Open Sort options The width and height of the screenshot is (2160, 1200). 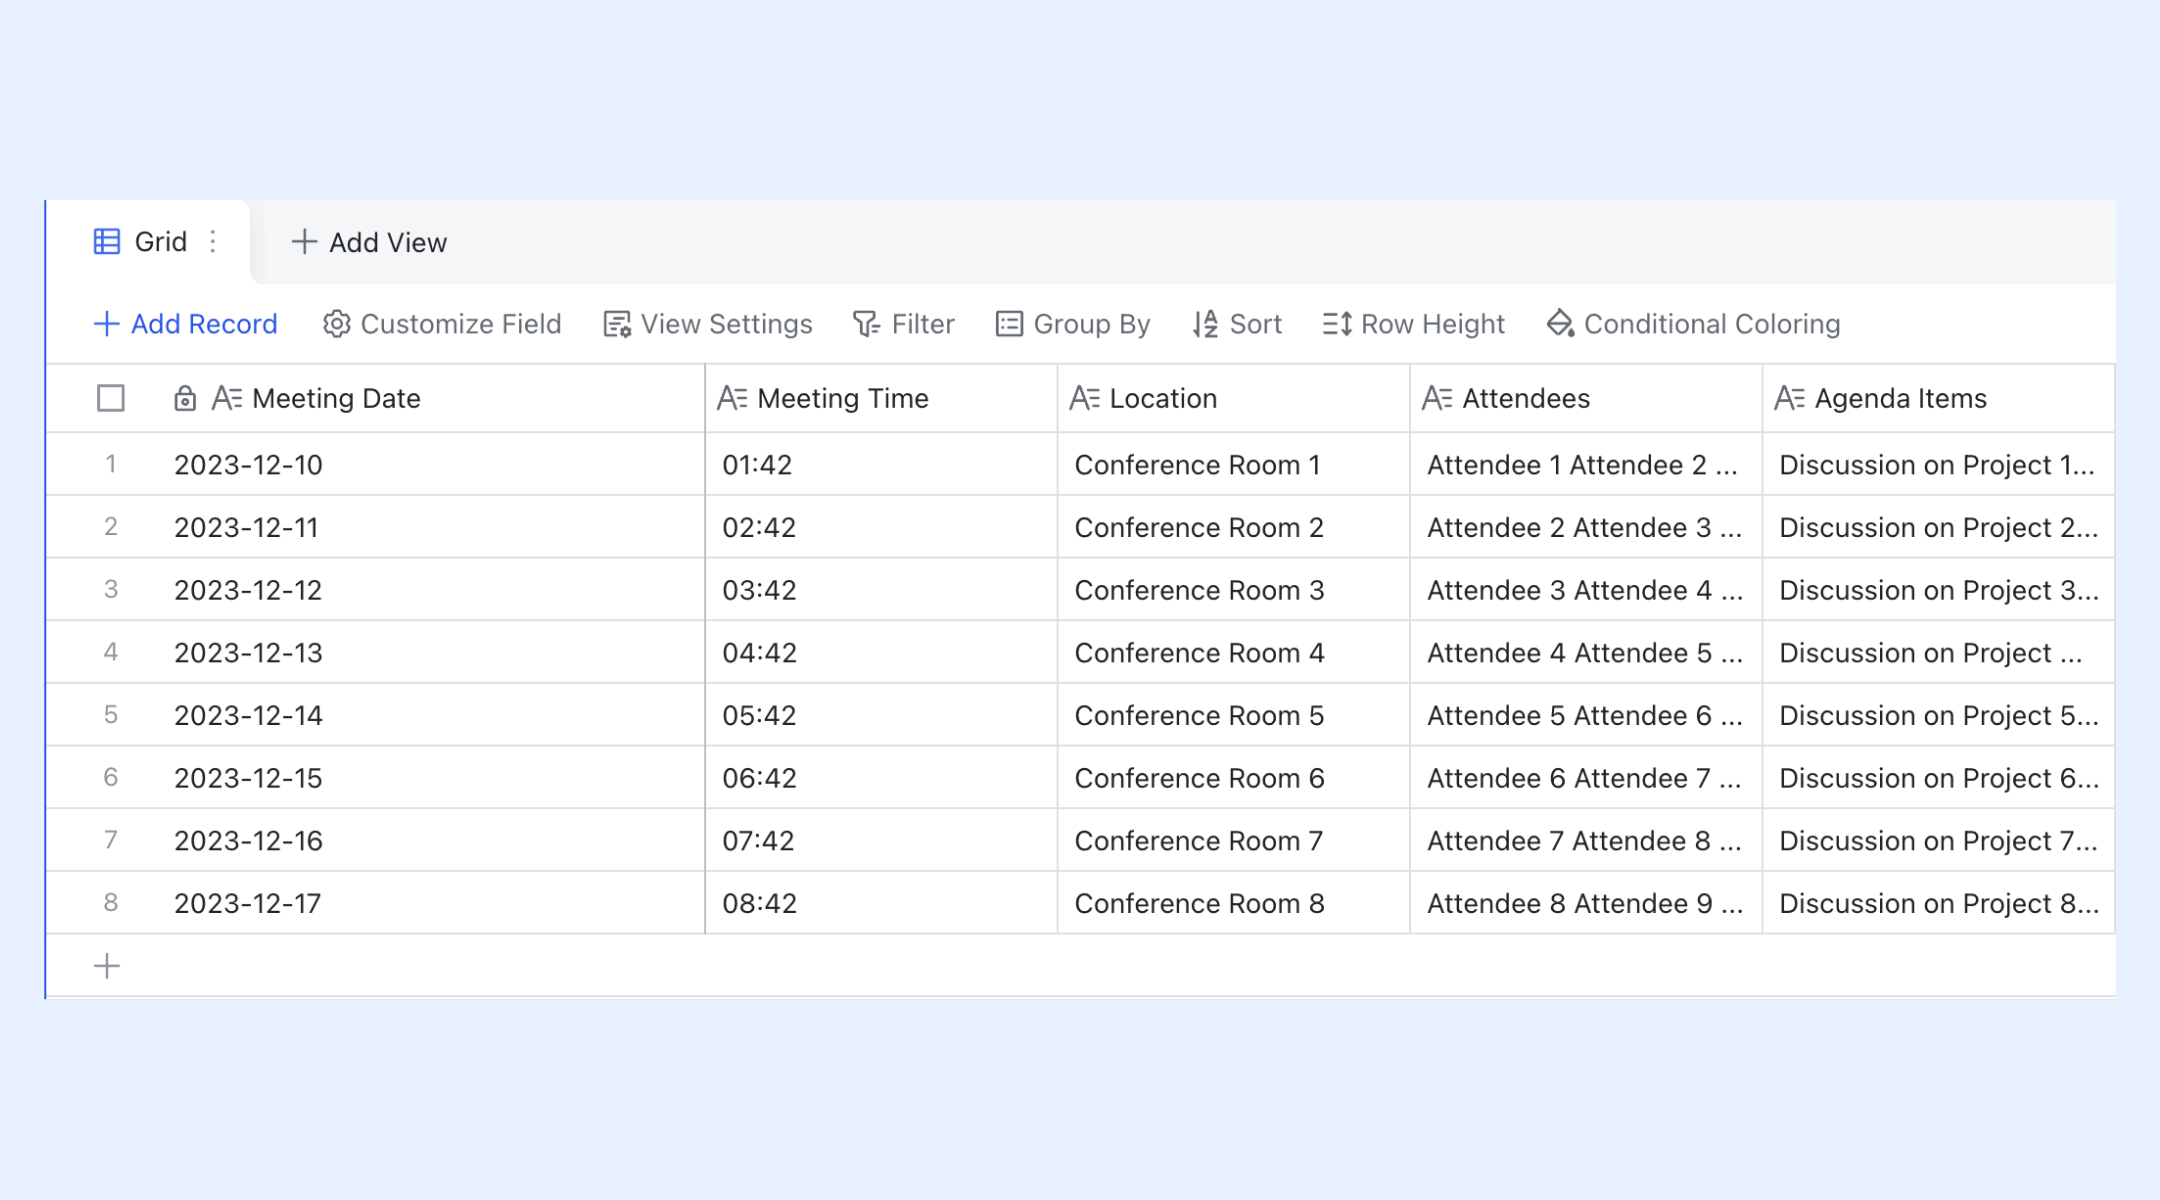coord(1237,324)
